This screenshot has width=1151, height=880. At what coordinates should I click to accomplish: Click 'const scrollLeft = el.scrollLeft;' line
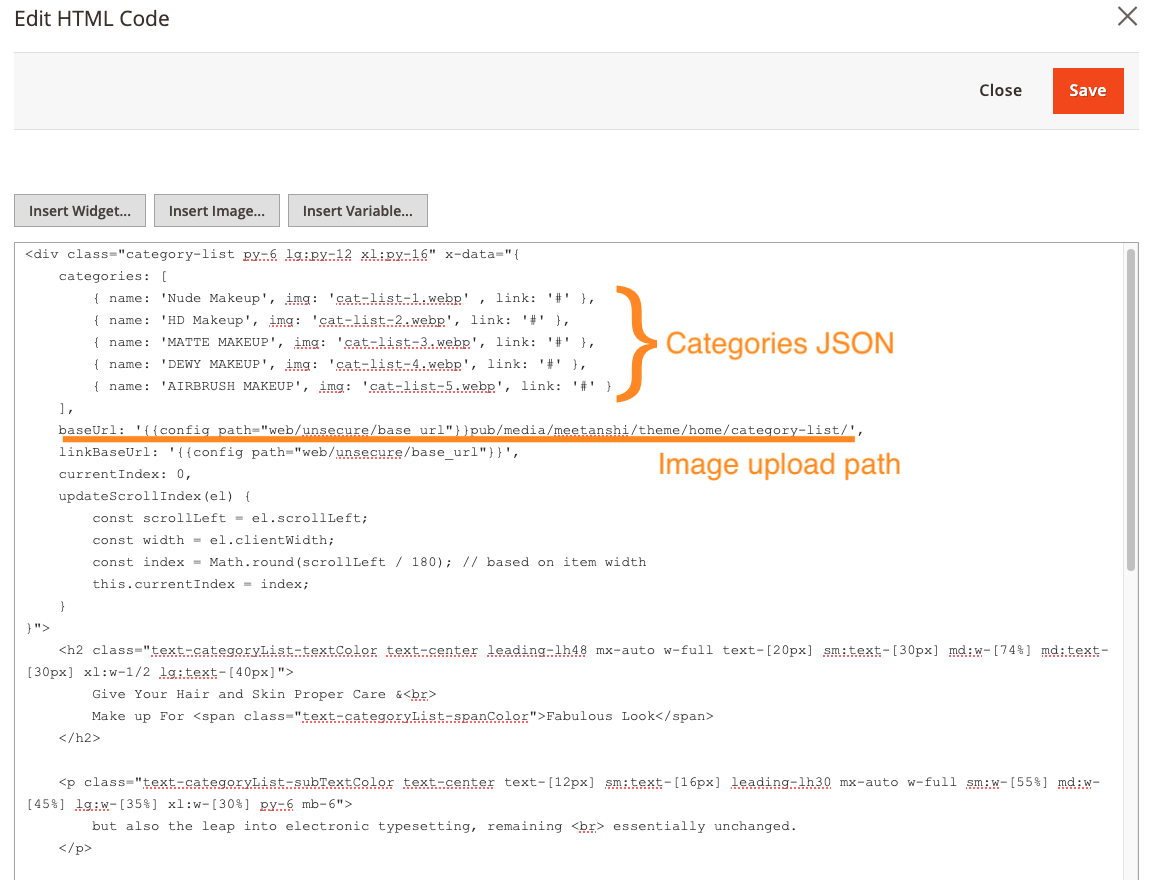click(x=230, y=518)
